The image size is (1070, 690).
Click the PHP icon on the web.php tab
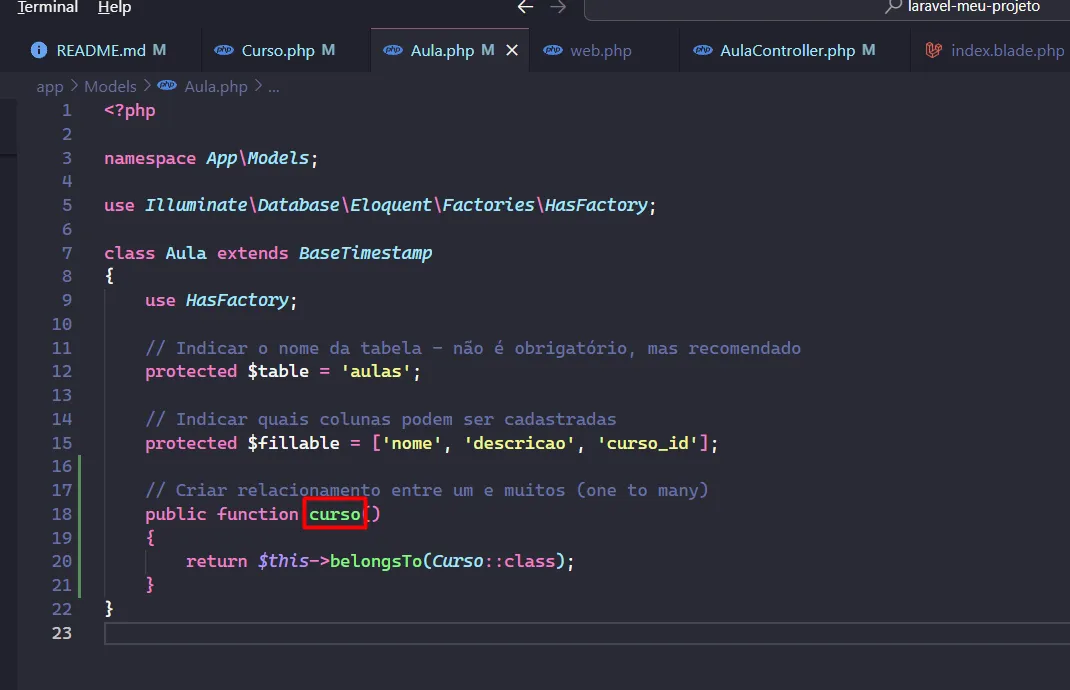pos(553,50)
